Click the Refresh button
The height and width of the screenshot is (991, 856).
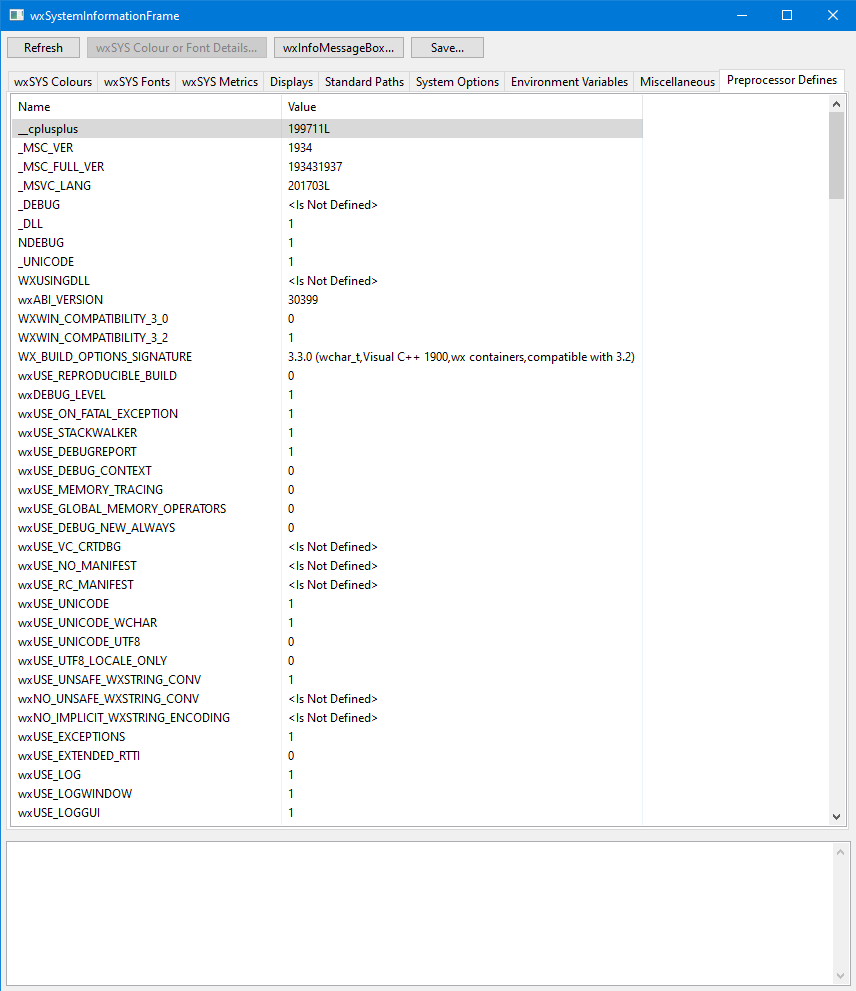(x=43, y=48)
